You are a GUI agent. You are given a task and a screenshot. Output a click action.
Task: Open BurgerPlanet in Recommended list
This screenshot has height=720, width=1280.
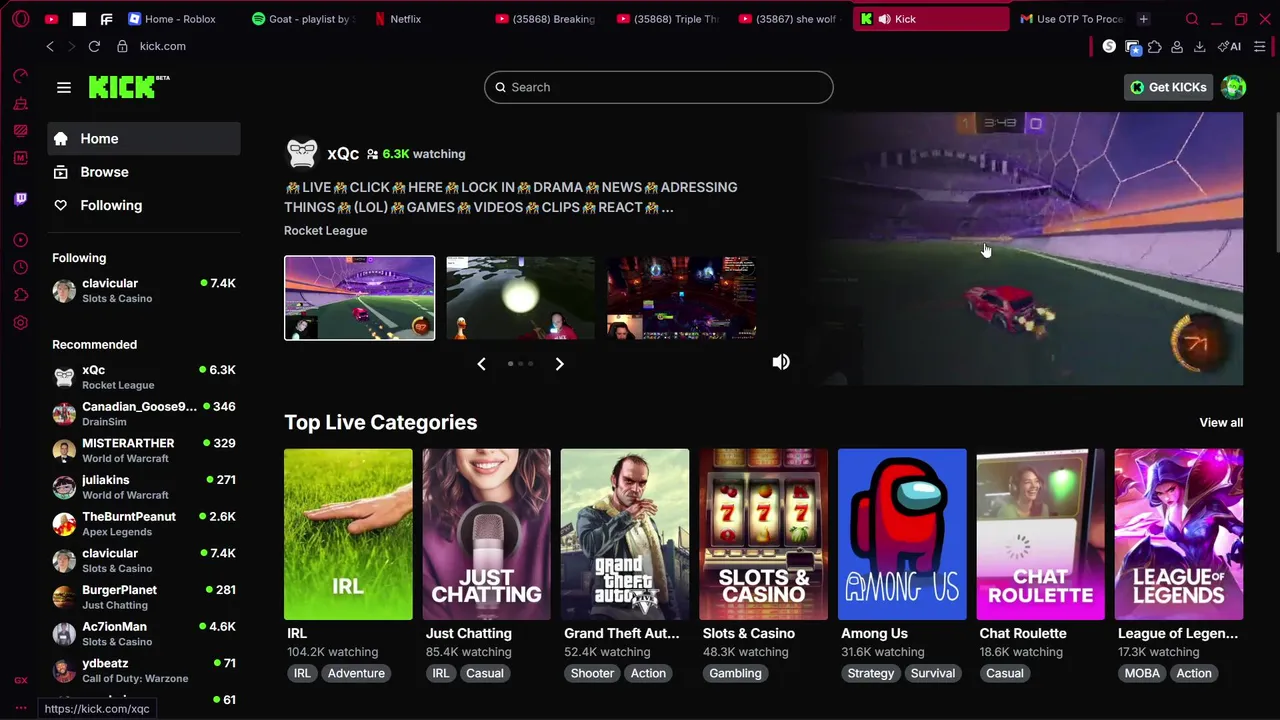click(144, 597)
